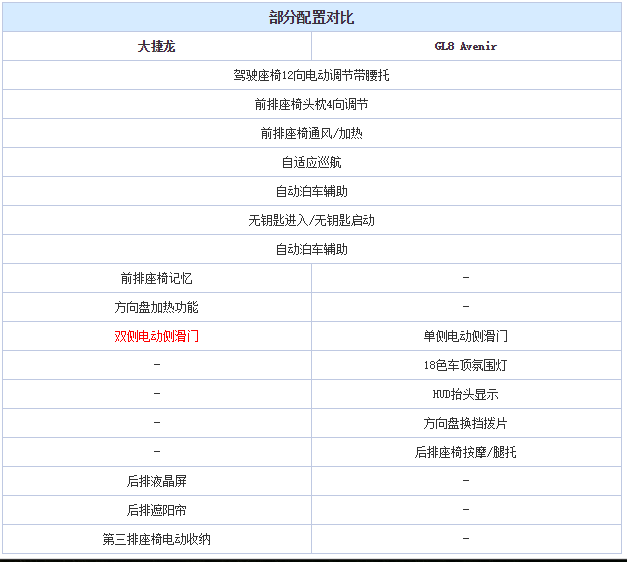Click the row 驾驶座椅12向电动调节带腰托
This screenshot has height=562, width=627.
[312, 75]
